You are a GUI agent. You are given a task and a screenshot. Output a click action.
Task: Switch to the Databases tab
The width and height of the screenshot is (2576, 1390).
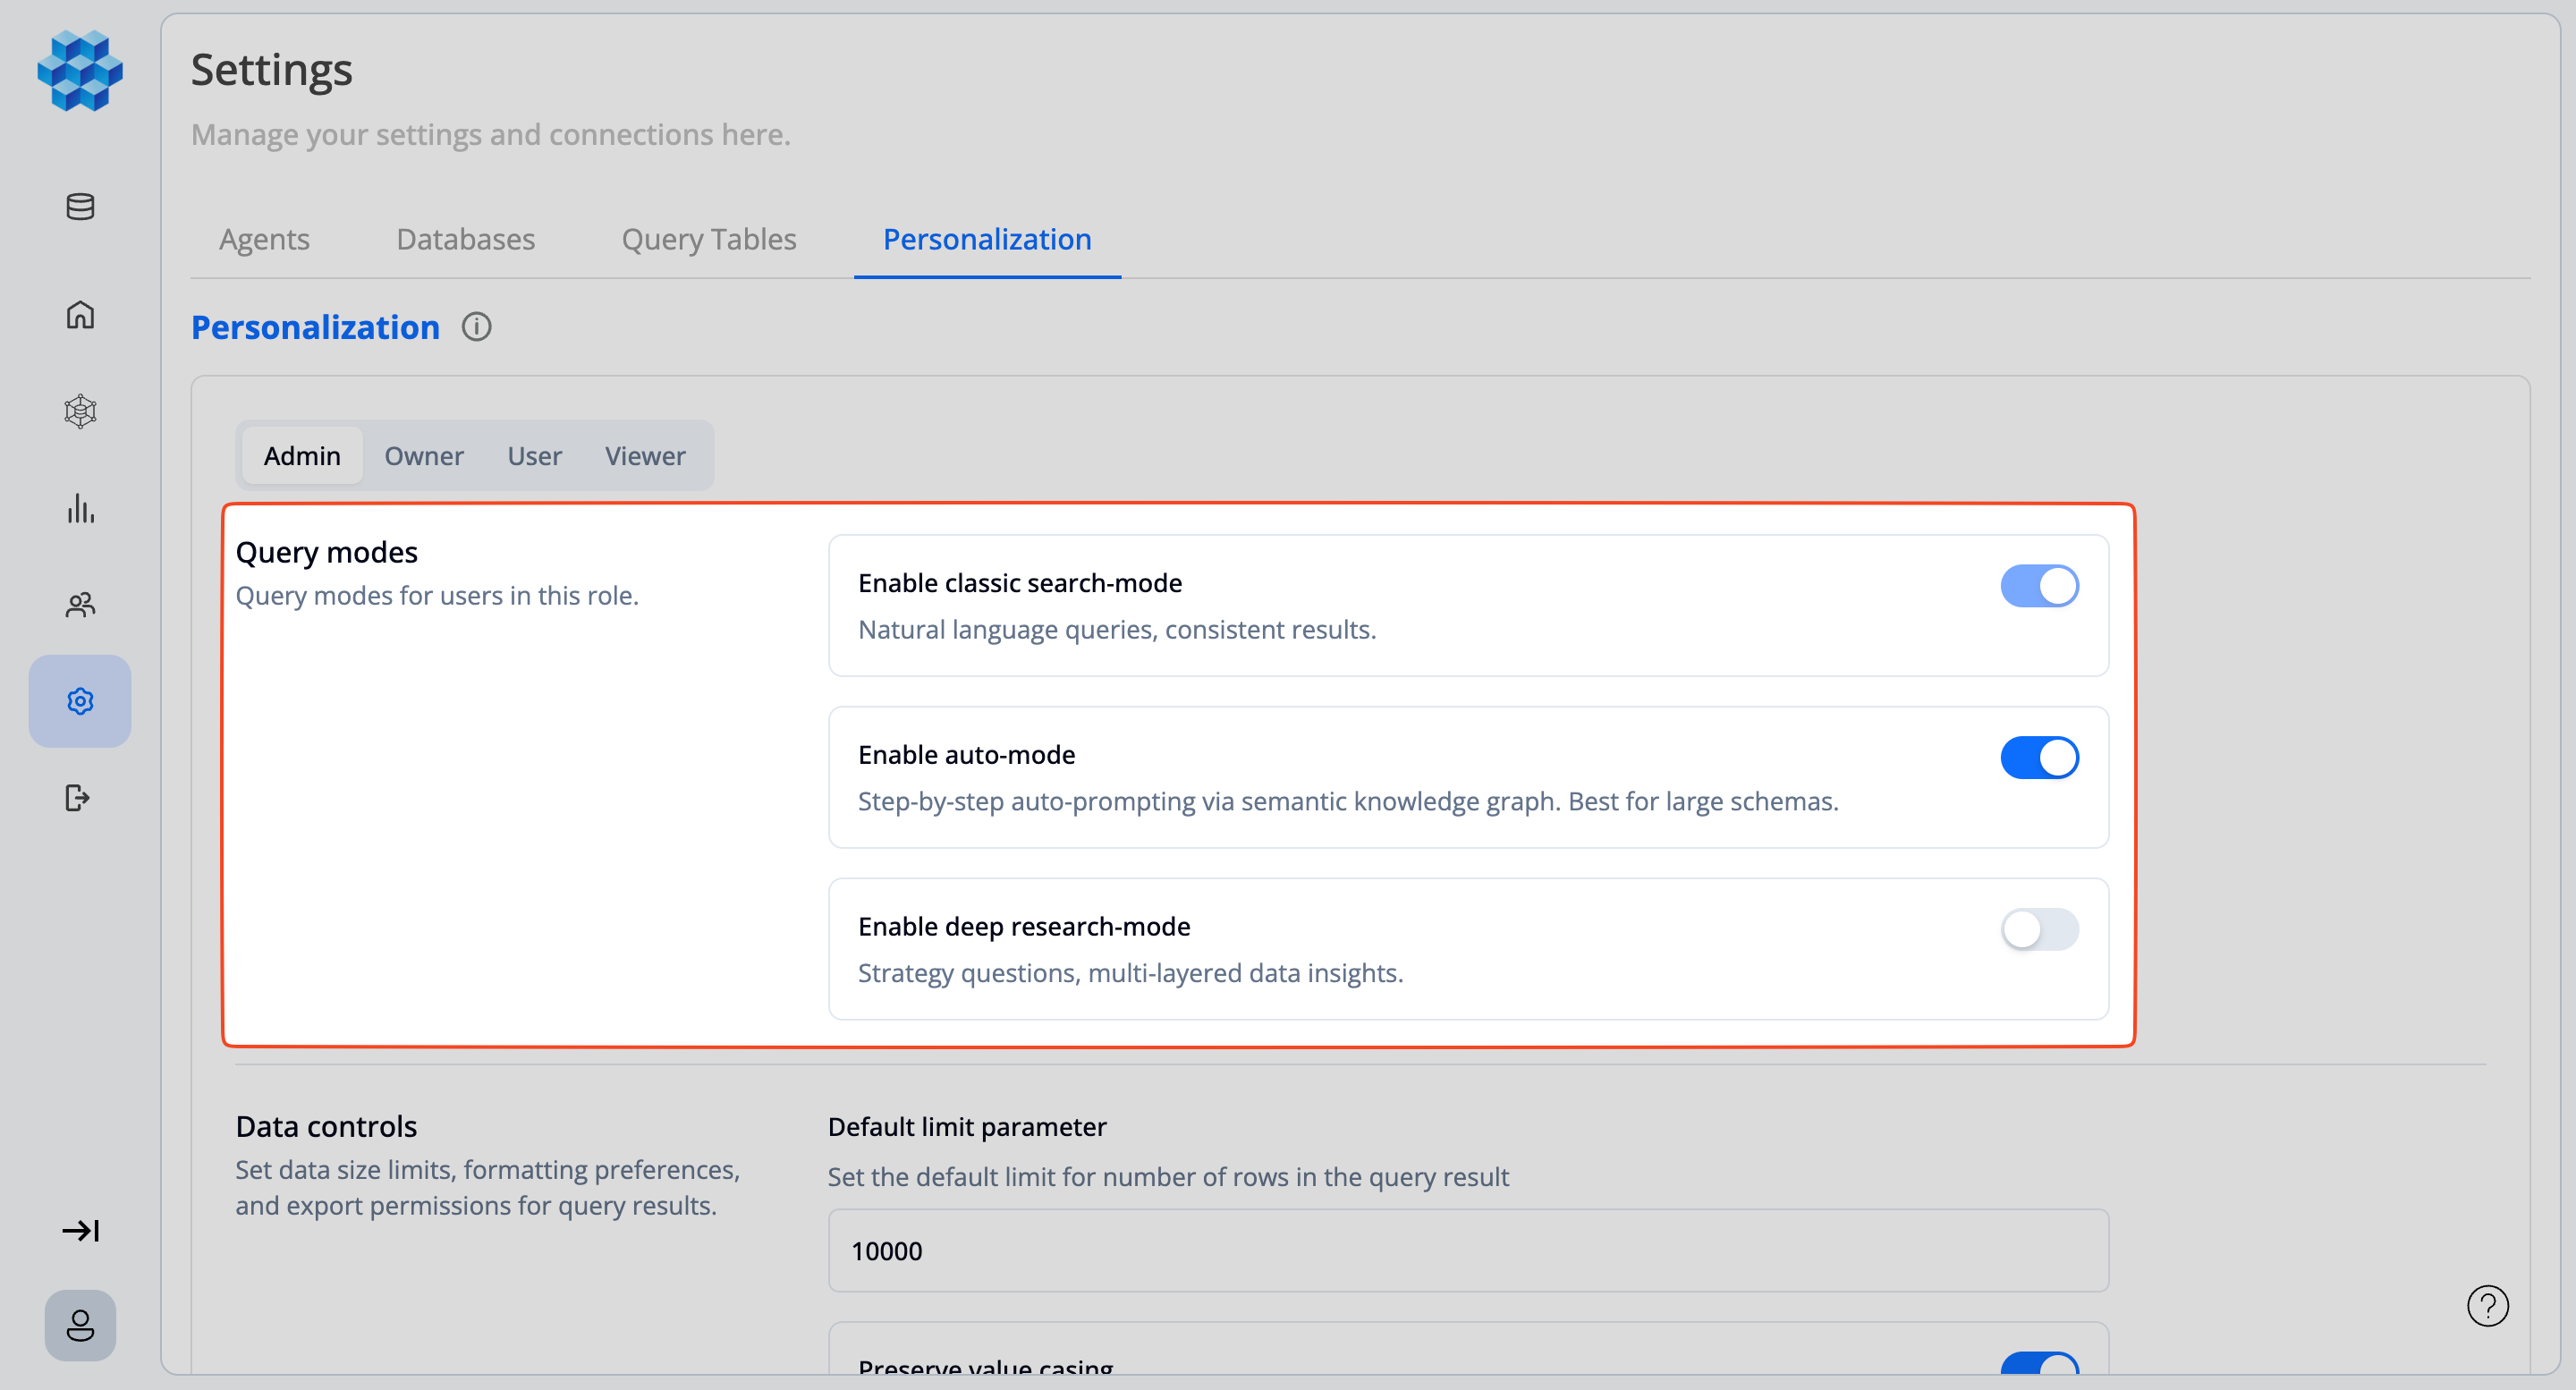click(x=465, y=239)
